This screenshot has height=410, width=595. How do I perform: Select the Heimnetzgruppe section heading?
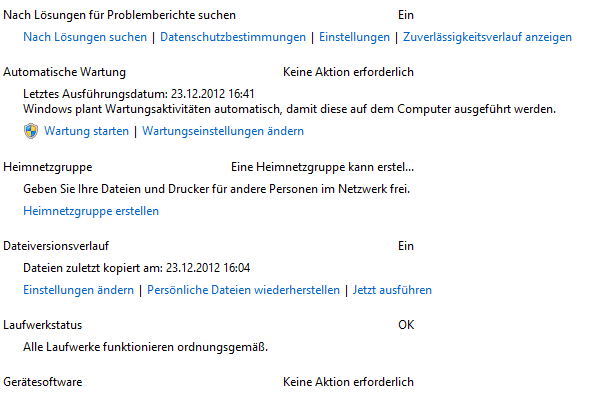(x=48, y=167)
